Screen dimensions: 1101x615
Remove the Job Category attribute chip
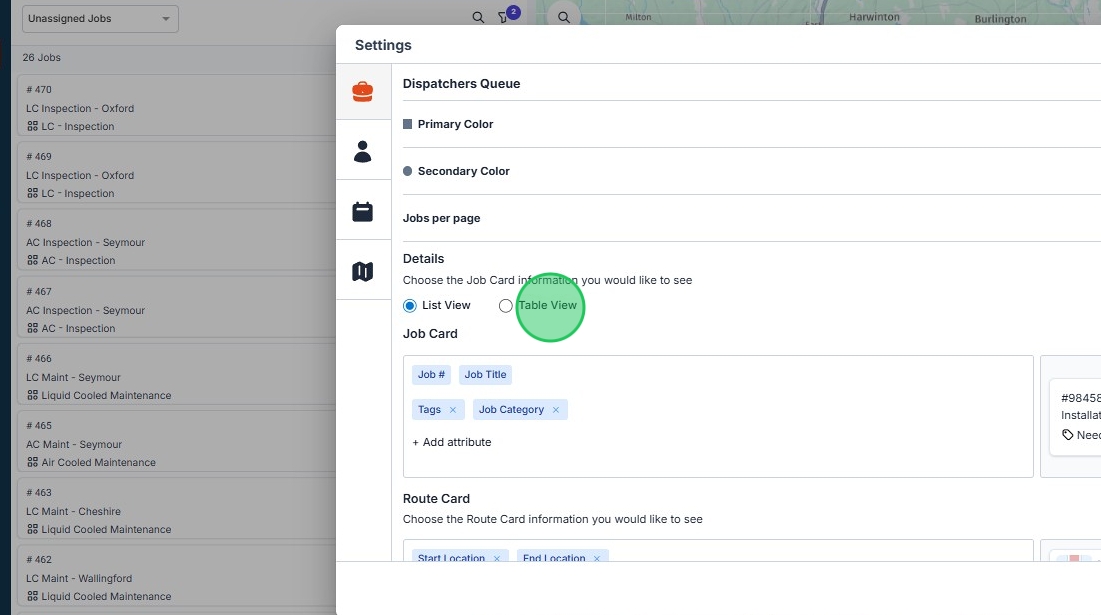pyautogui.click(x=556, y=410)
